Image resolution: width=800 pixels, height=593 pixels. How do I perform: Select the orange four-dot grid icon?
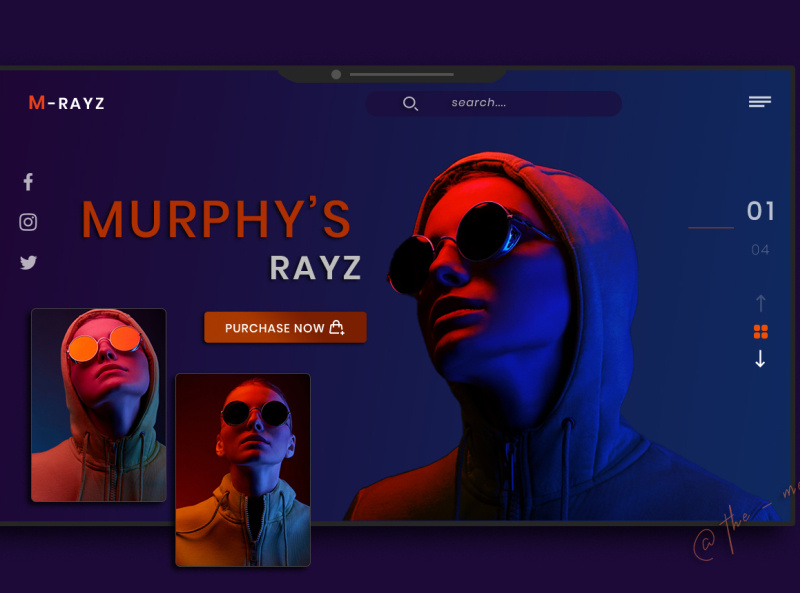(760, 331)
